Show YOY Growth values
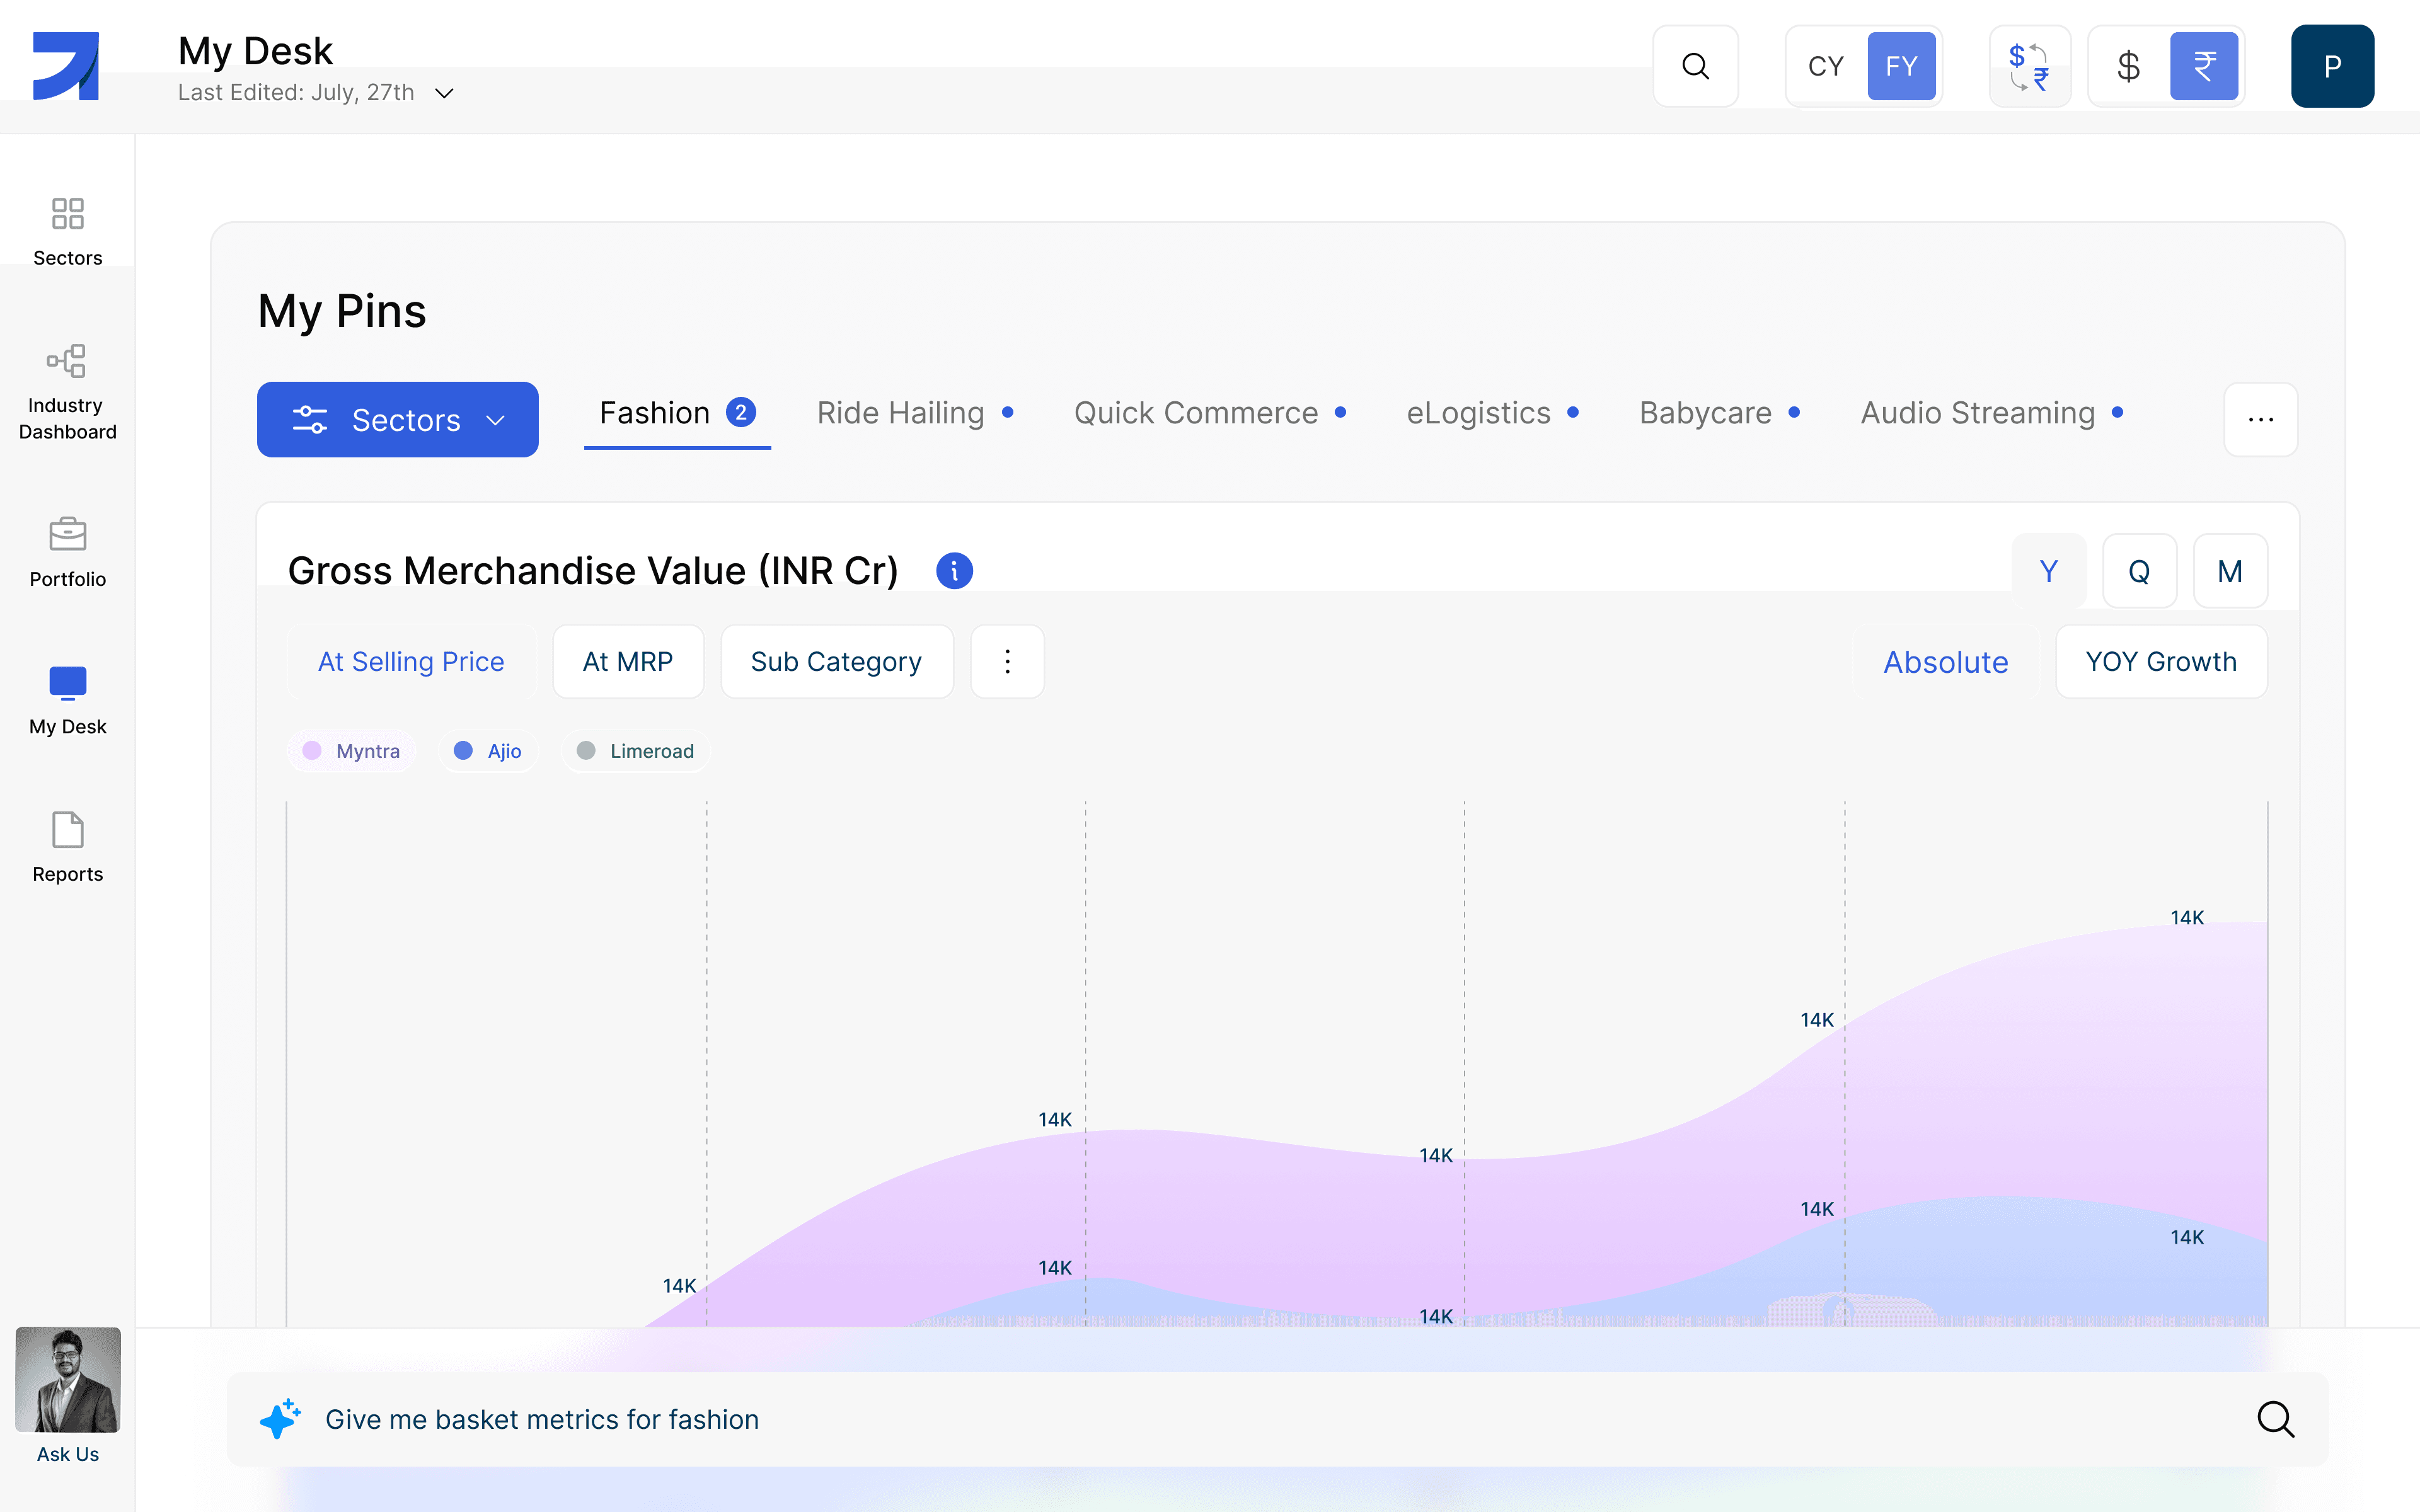Viewport: 2420px width, 1512px height. (2161, 662)
